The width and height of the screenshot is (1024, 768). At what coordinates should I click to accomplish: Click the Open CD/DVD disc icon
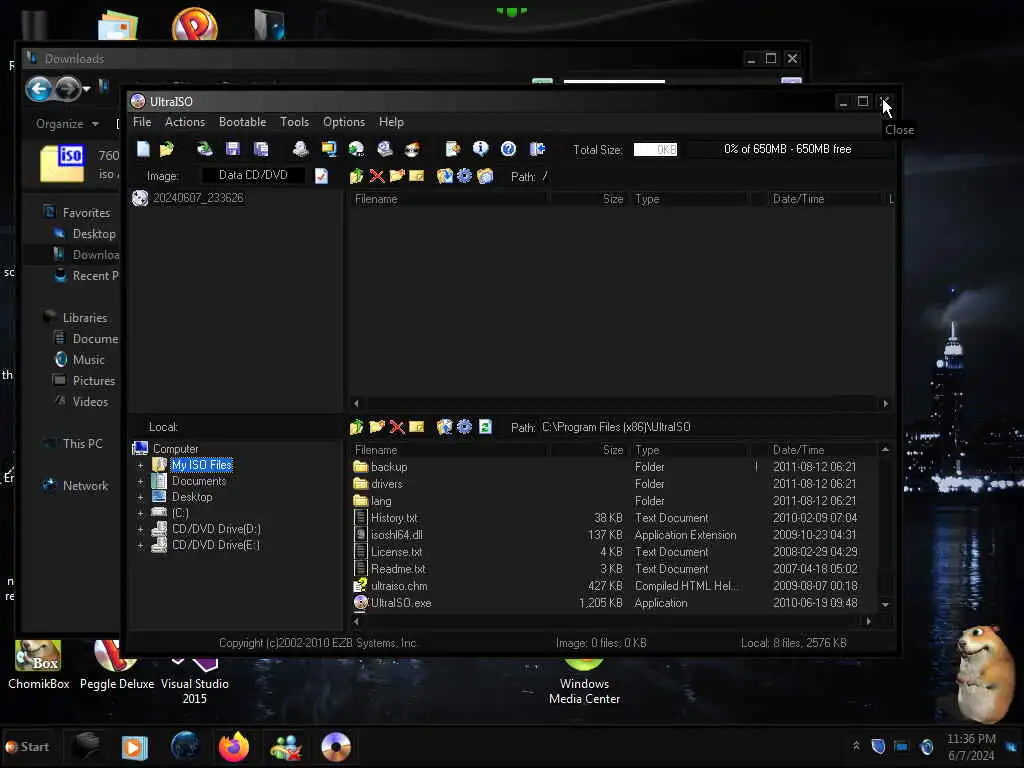pos(205,149)
